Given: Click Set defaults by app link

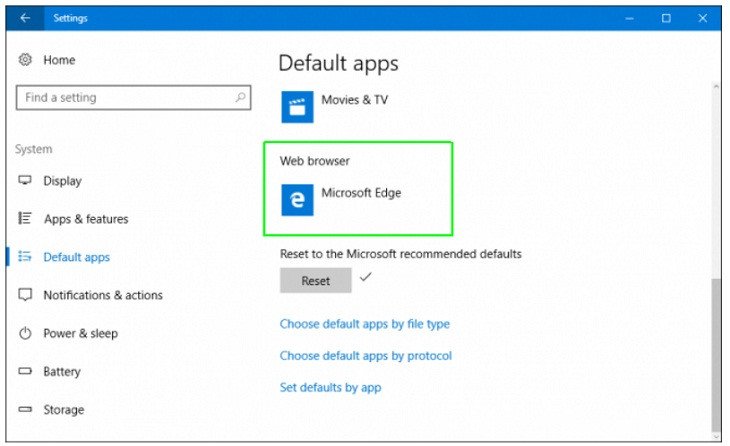Looking at the screenshot, I should tap(330, 387).
